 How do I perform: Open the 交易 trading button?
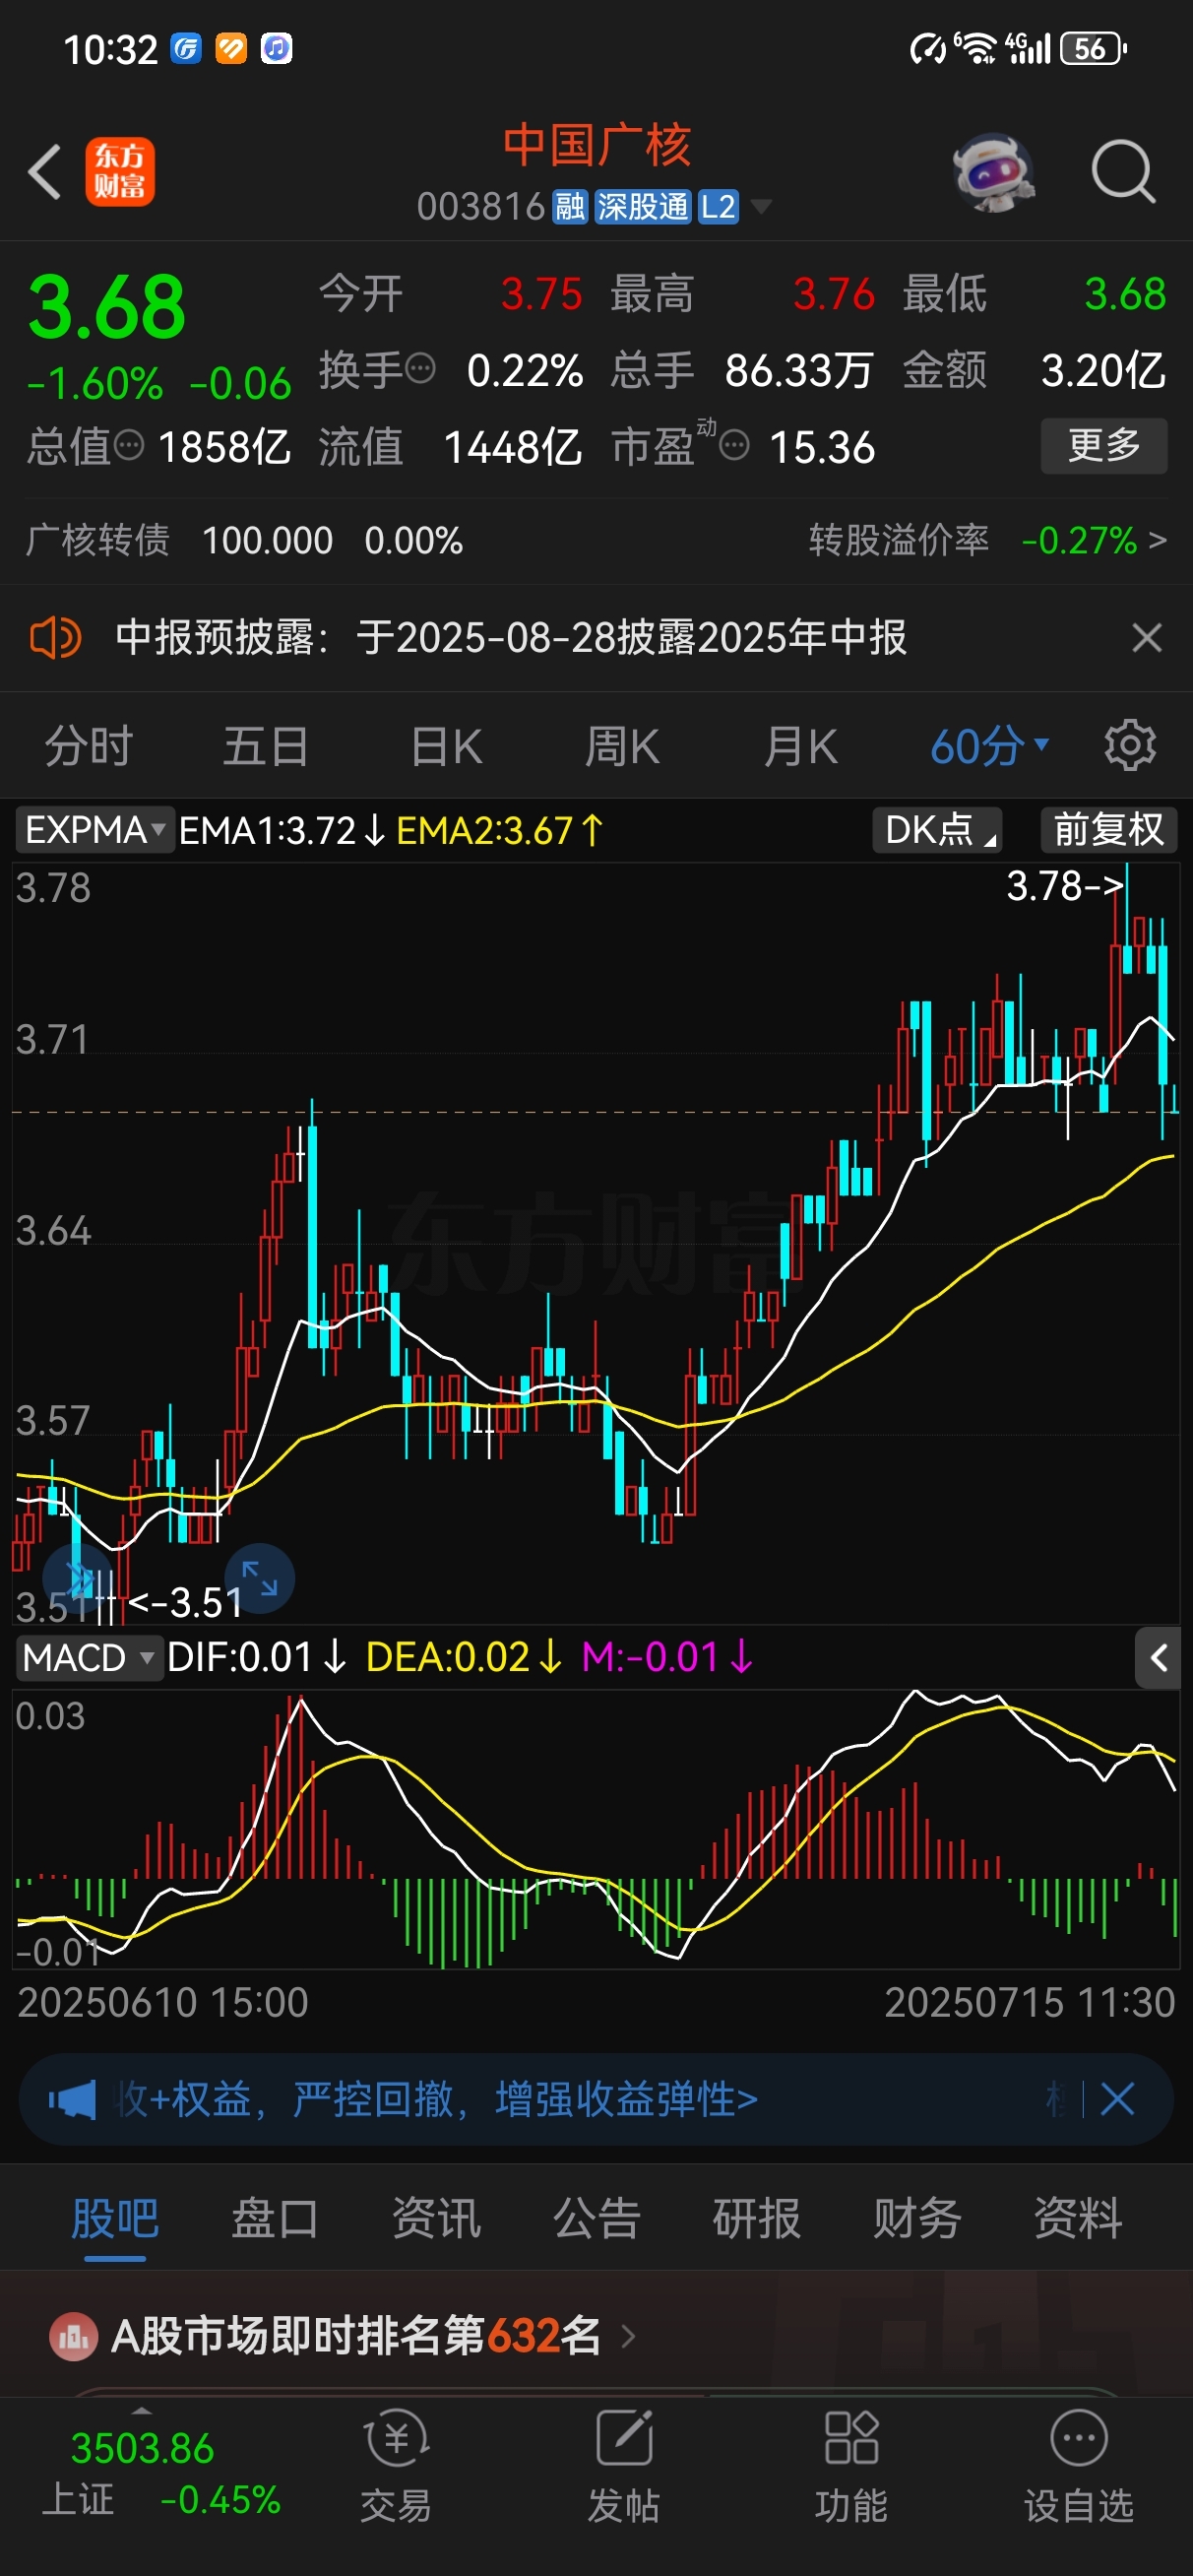(396, 2467)
